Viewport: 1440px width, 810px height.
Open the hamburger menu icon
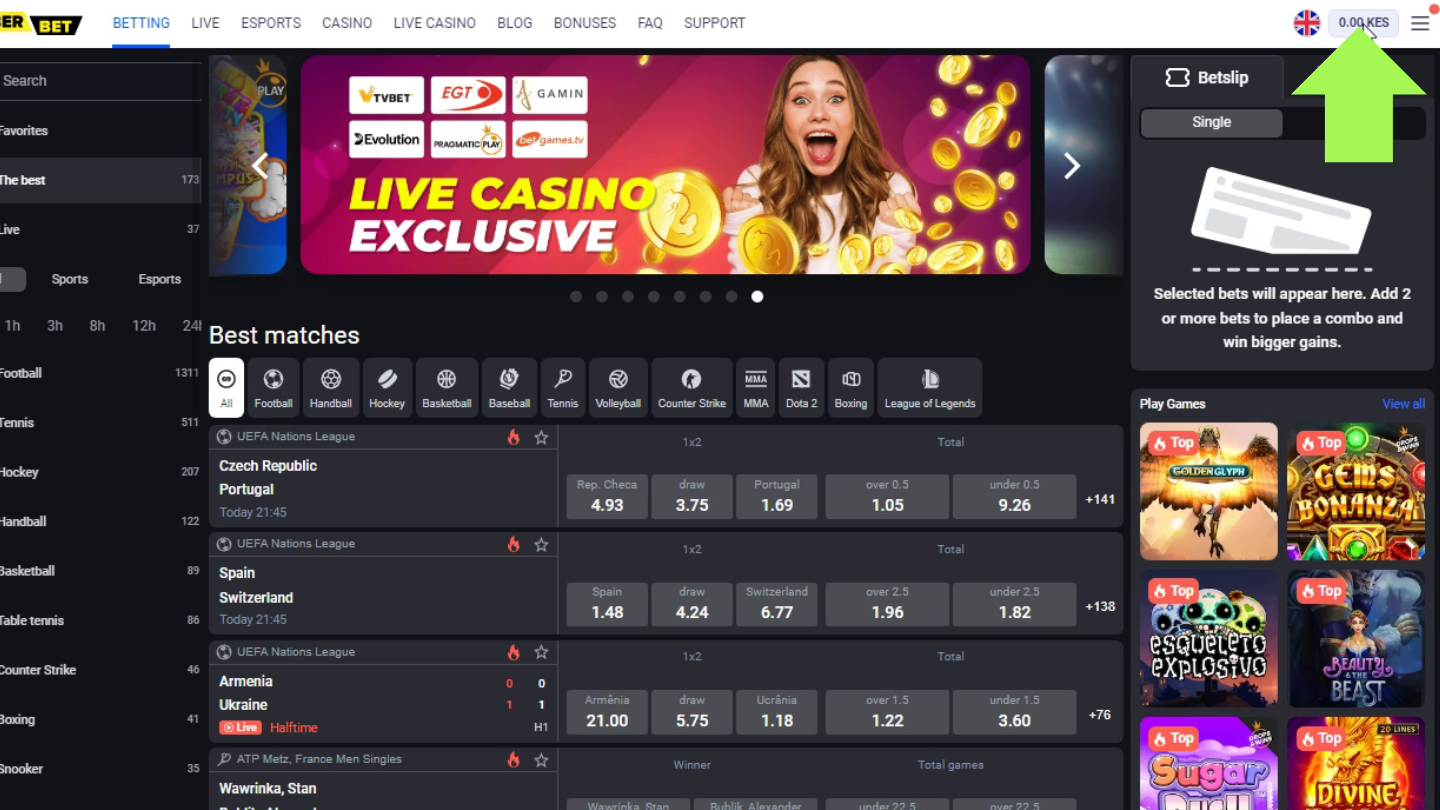1420,23
